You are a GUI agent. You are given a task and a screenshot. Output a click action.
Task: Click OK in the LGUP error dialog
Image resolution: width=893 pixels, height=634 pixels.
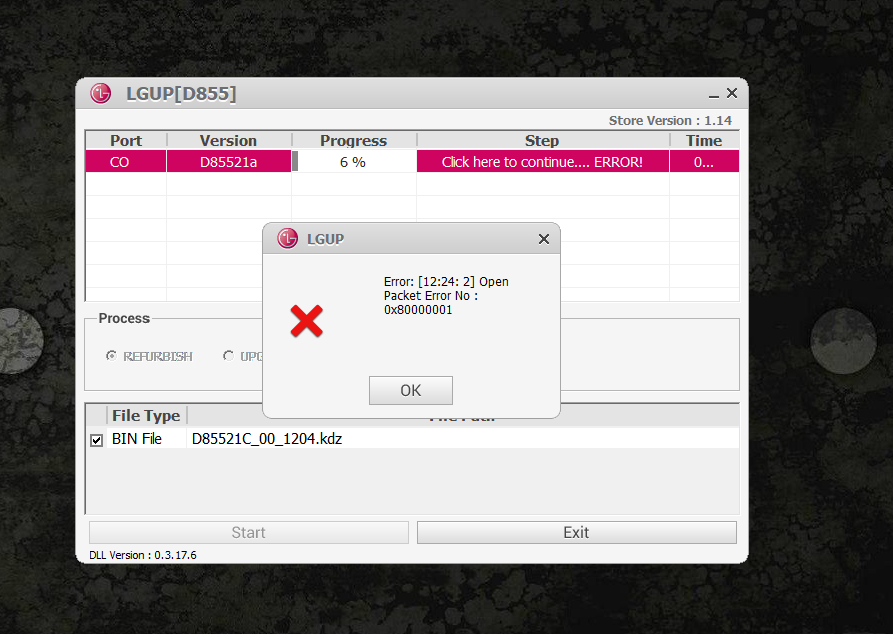pos(411,390)
